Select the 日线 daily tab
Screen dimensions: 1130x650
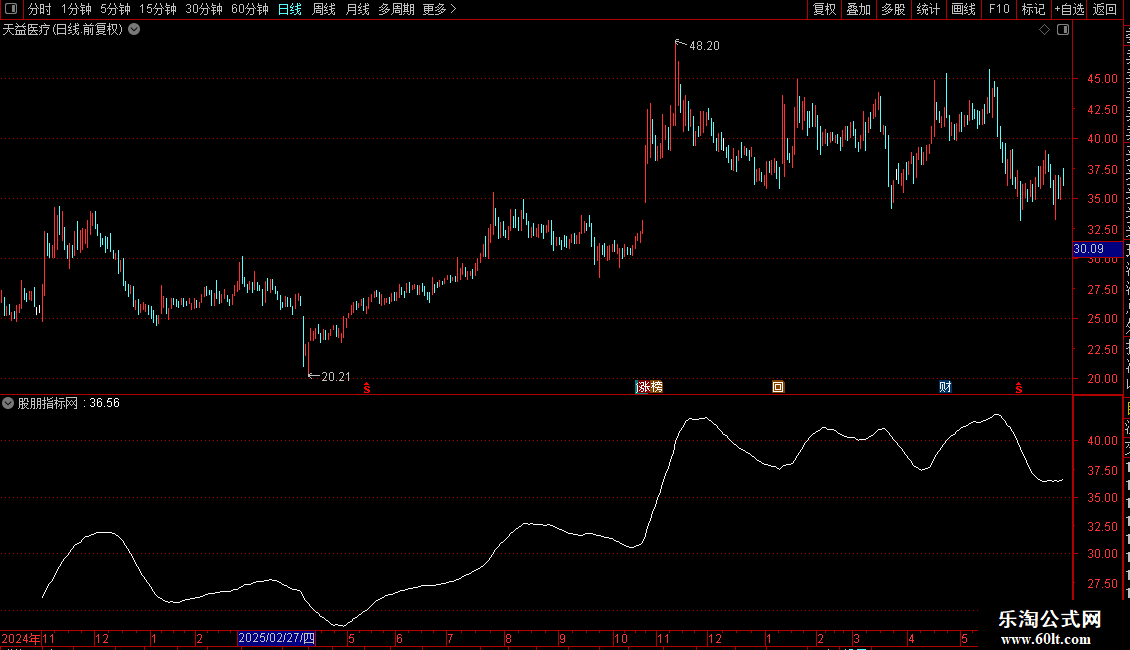coord(290,9)
